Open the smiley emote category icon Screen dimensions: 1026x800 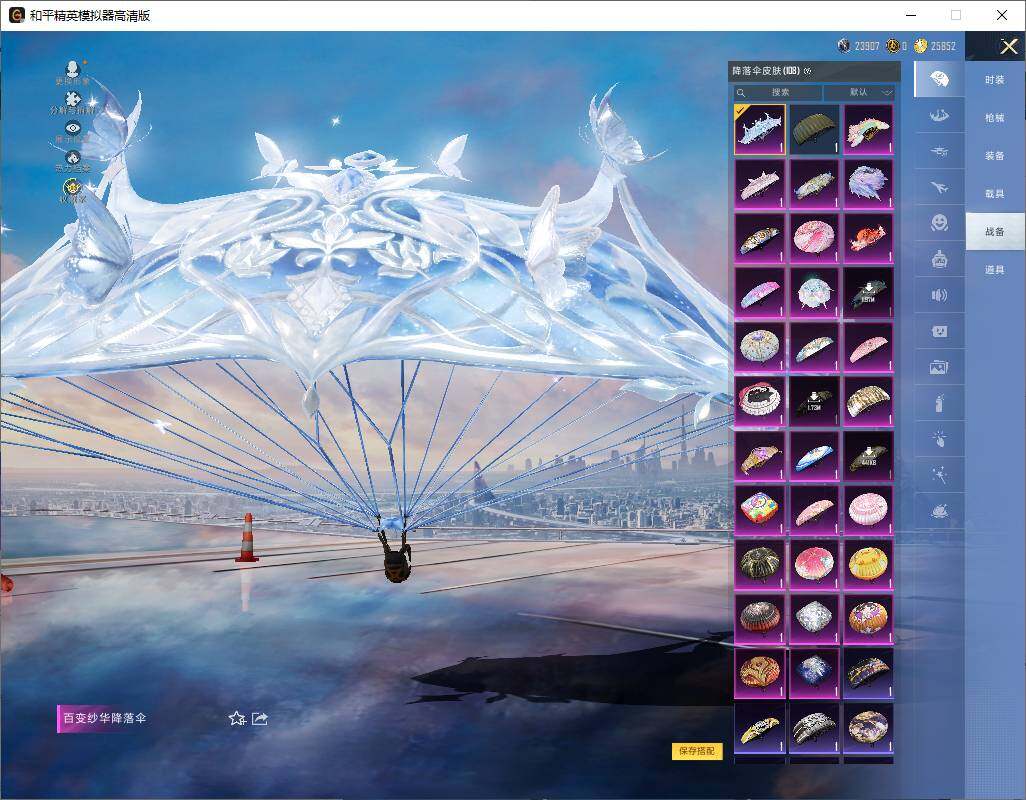939,224
